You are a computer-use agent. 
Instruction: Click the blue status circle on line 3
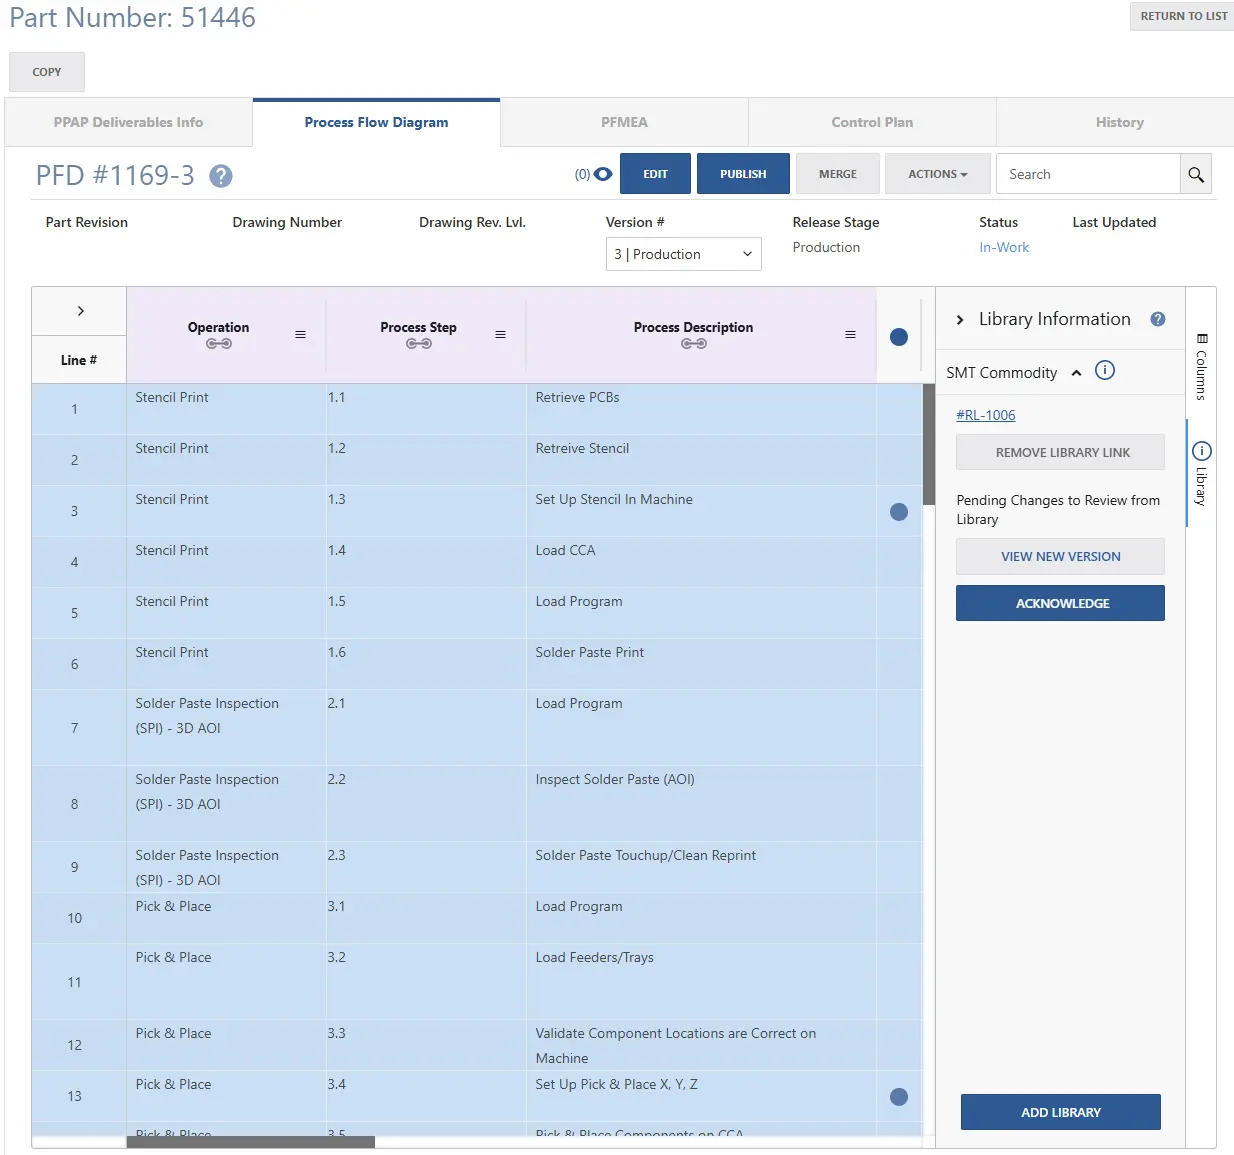pos(898,511)
